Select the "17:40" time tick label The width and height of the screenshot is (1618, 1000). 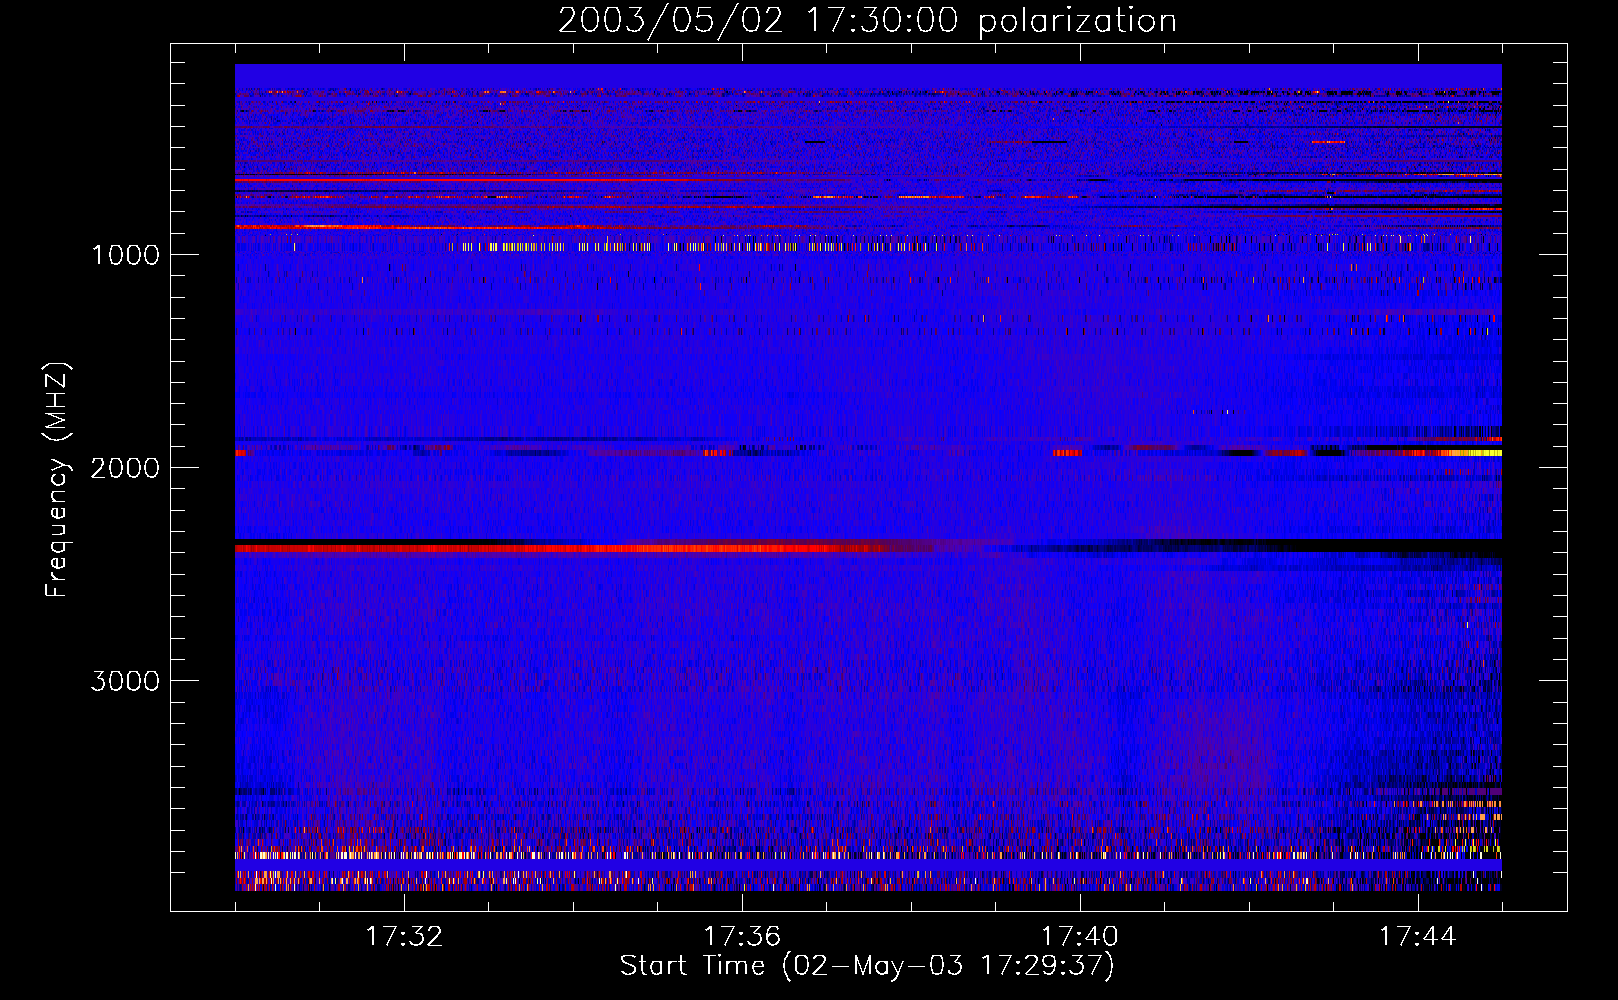1080,937
